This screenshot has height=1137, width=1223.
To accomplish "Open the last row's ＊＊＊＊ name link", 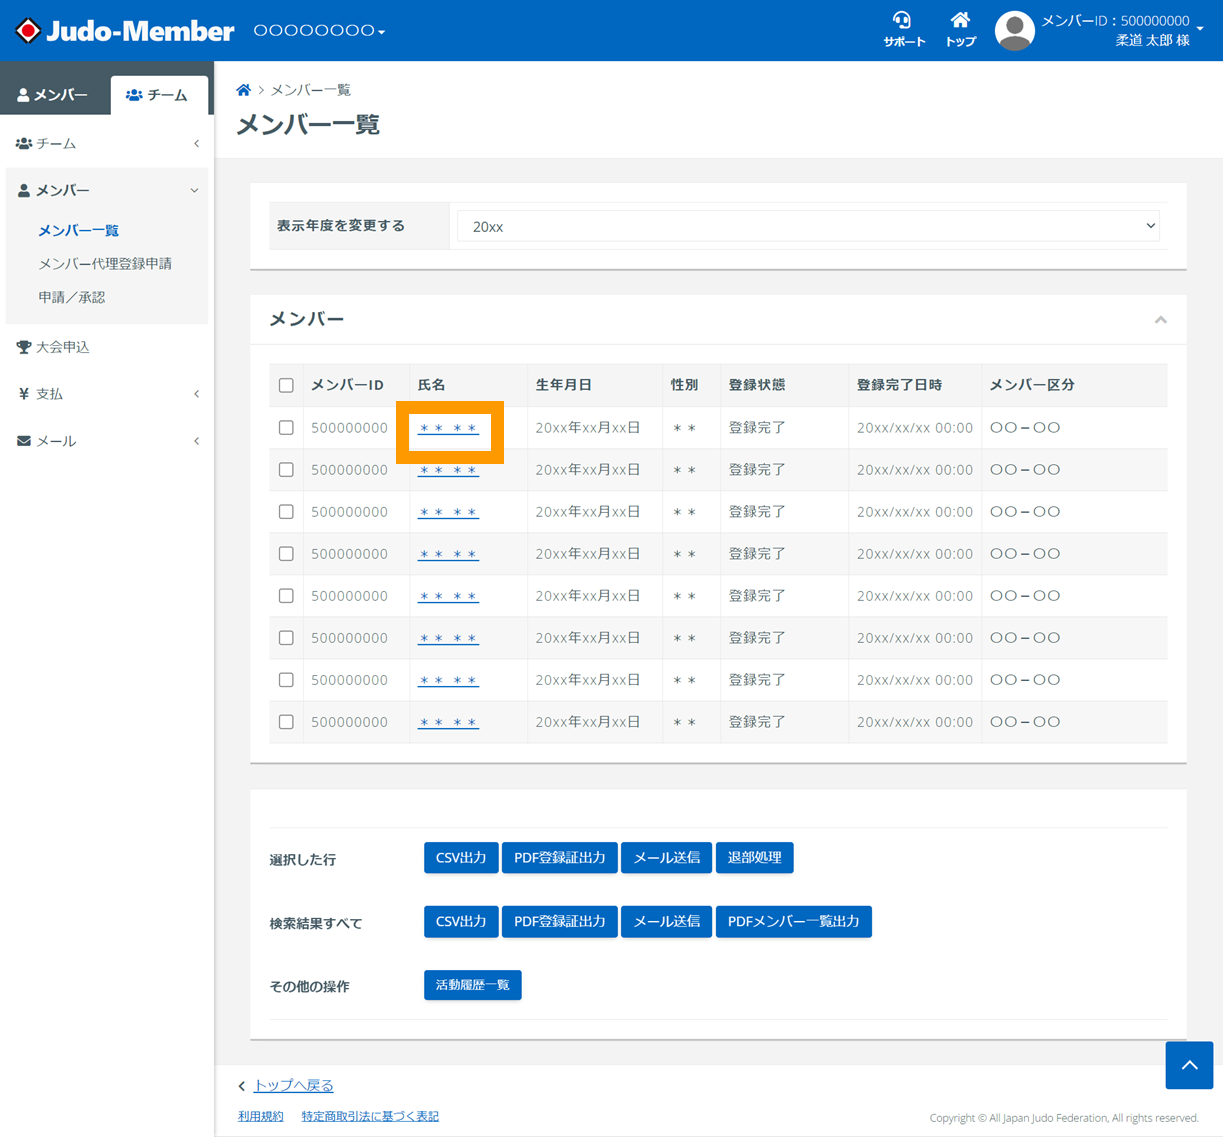I will [x=448, y=722].
